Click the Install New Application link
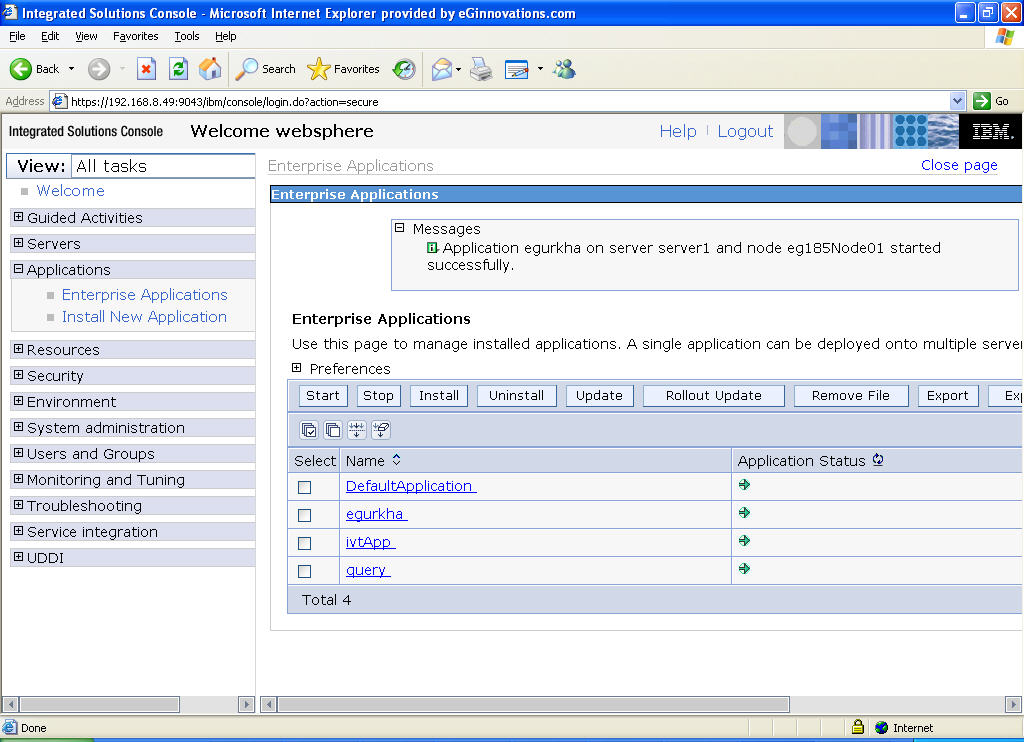Image resolution: width=1024 pixels, height=742 pixels. point(144,317)
